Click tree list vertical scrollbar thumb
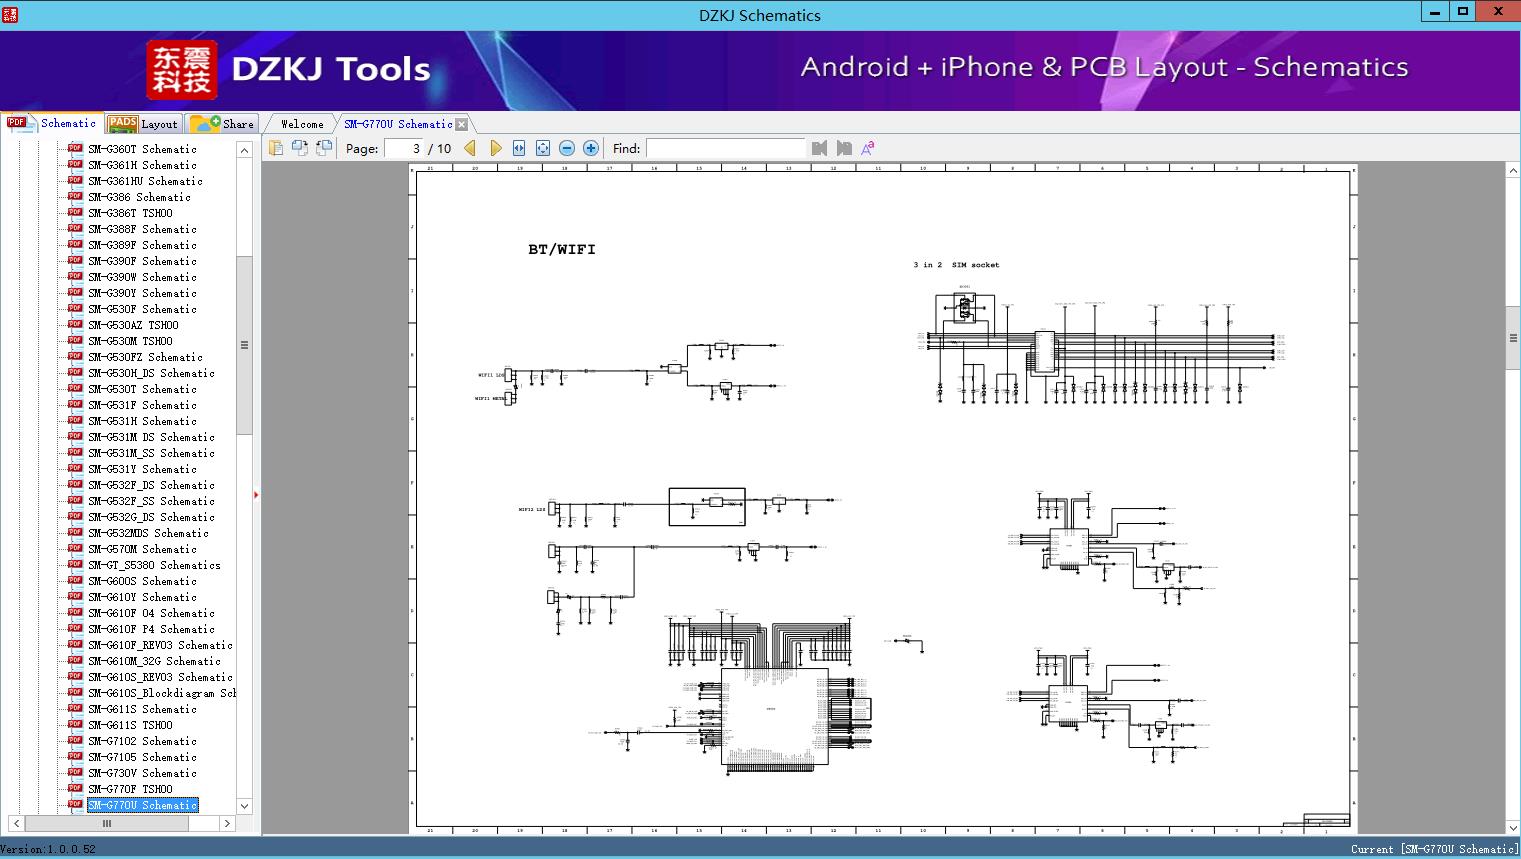This screenshot has width=1521, height=859. click(x=244, y=345)
